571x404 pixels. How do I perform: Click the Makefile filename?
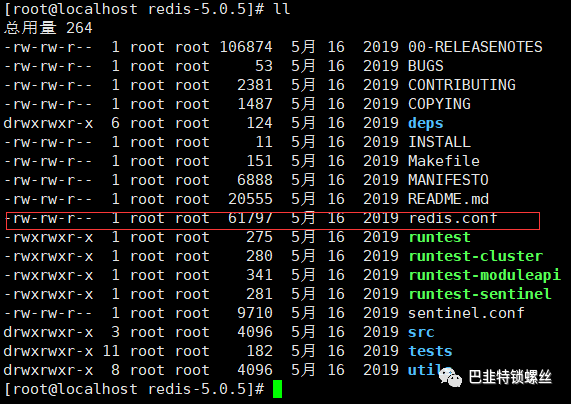pyautogui.click(x=444, y=161)
